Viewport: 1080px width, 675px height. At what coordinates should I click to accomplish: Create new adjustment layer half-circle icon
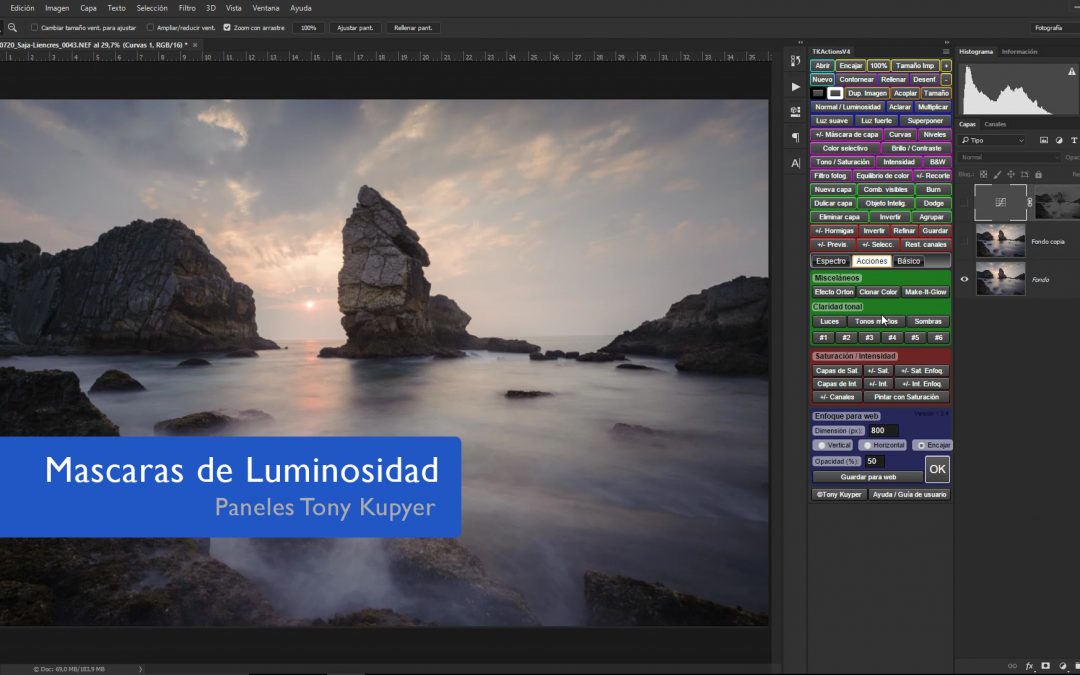coord(1062,666)
